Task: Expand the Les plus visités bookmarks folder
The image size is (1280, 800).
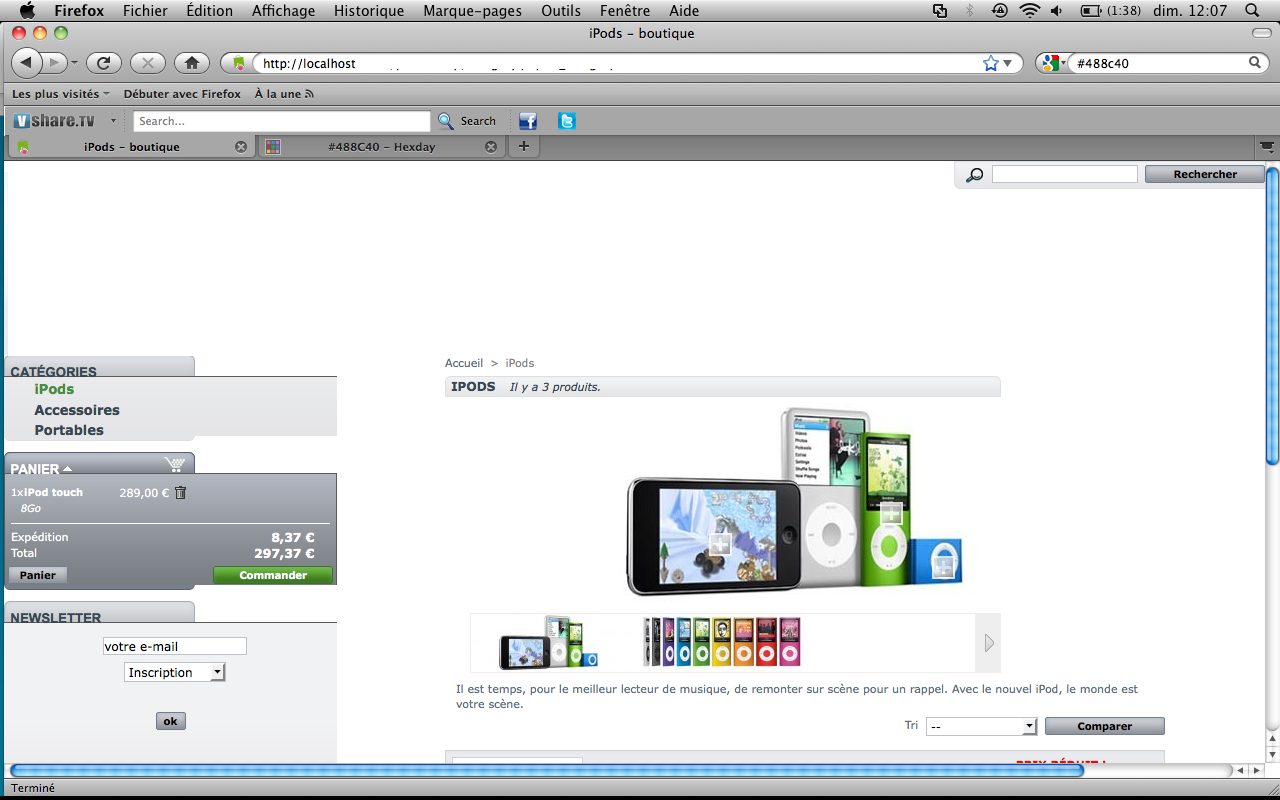Action: coord(61,94)
